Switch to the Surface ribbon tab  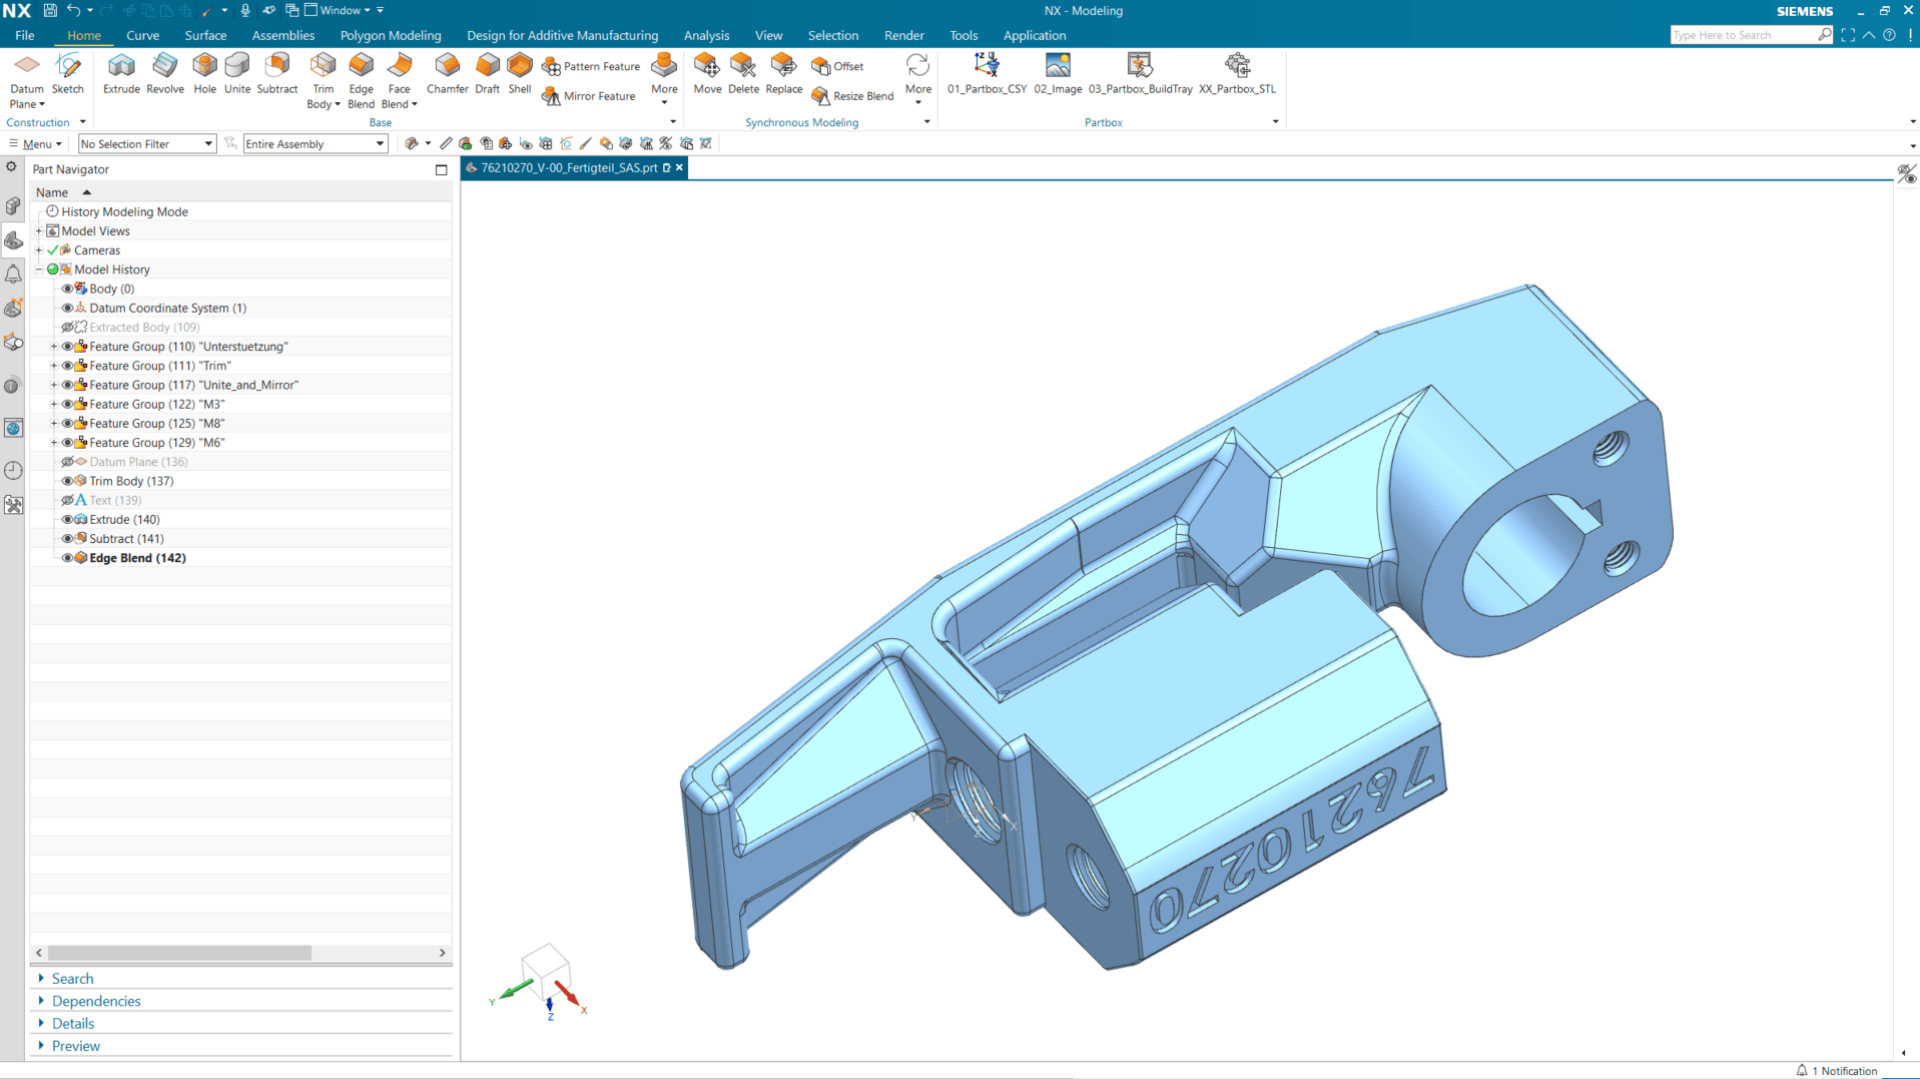[x=205, y=35]
